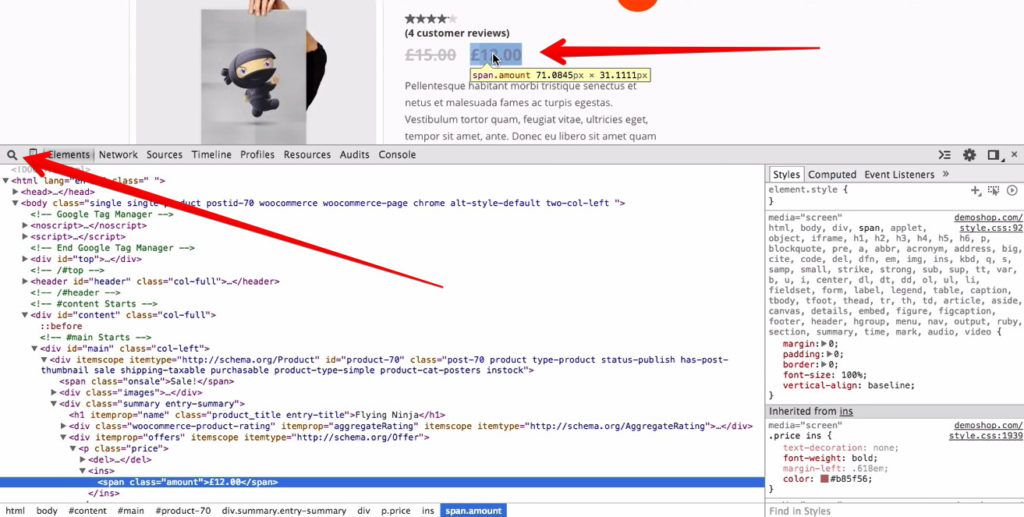Expand the noscript node
Image resolution: width=1024 pixels, height=517 pixels.
25,225
